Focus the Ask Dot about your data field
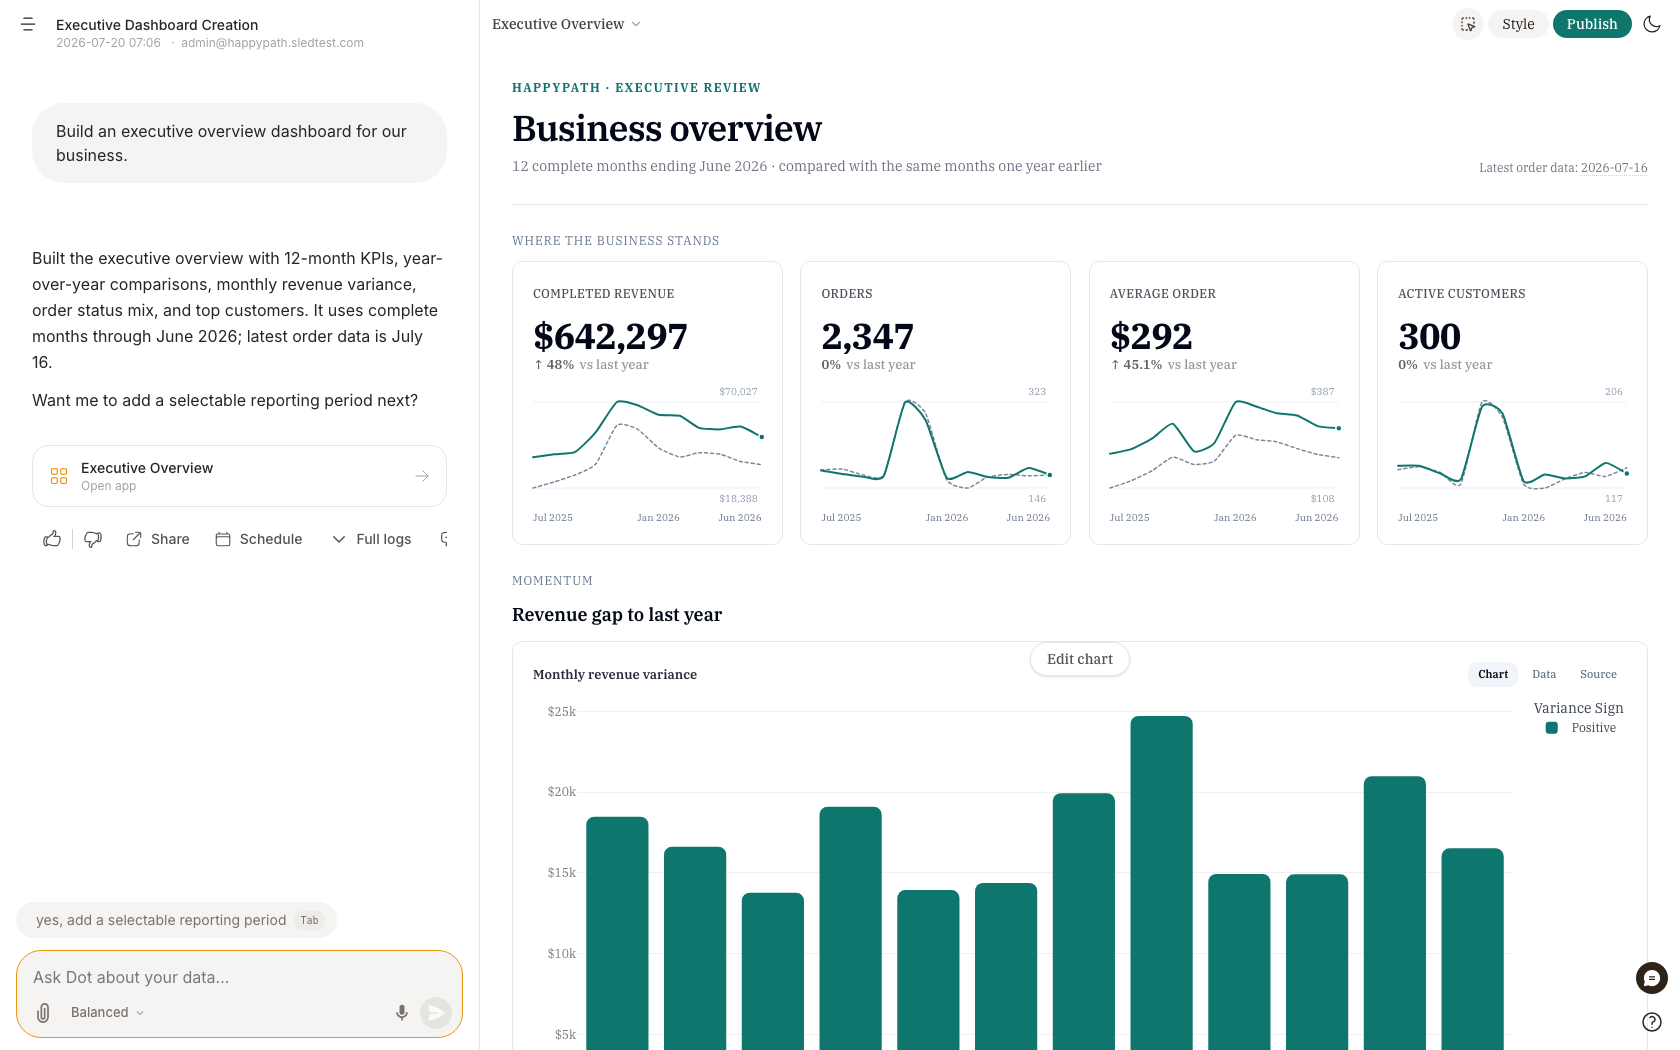The height and width of the screenshot is (1050, 1680). coord(239,977)
